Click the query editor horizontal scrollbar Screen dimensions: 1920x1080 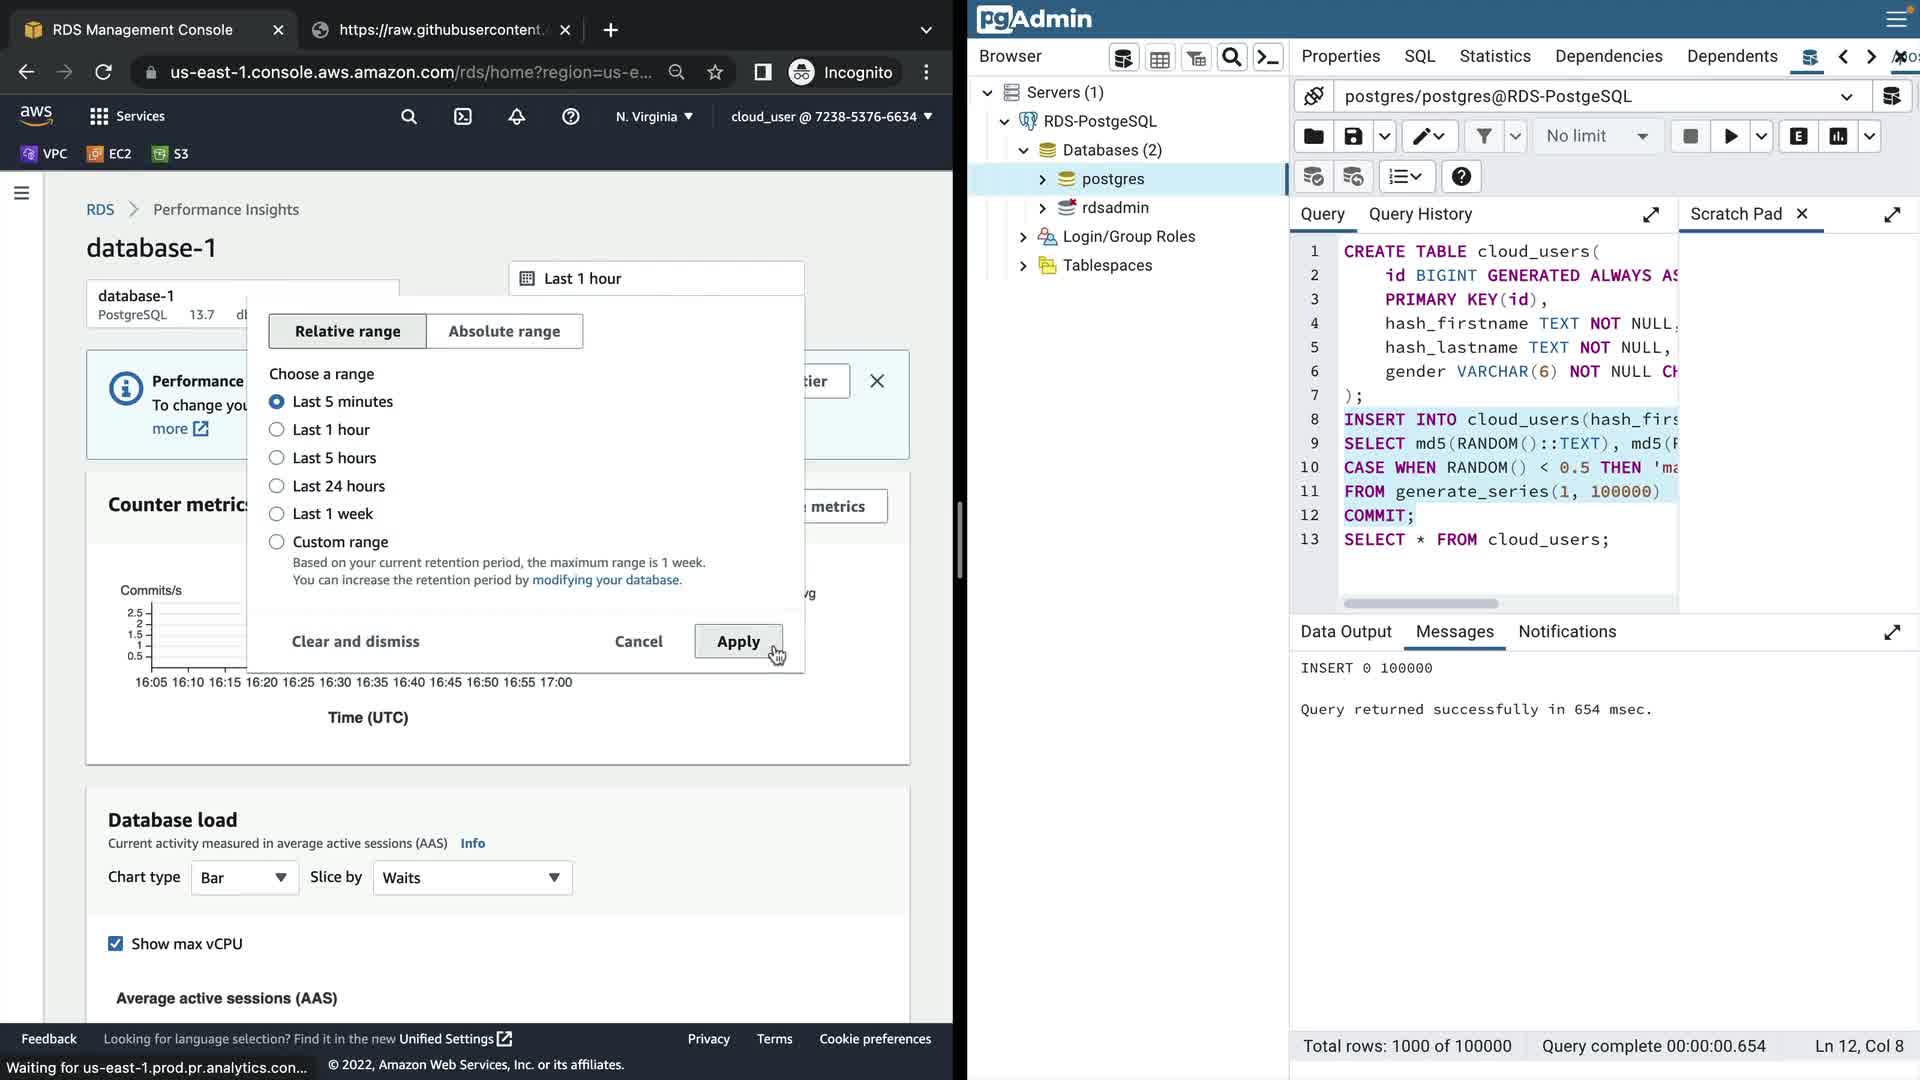click(x=1420, y=604)
